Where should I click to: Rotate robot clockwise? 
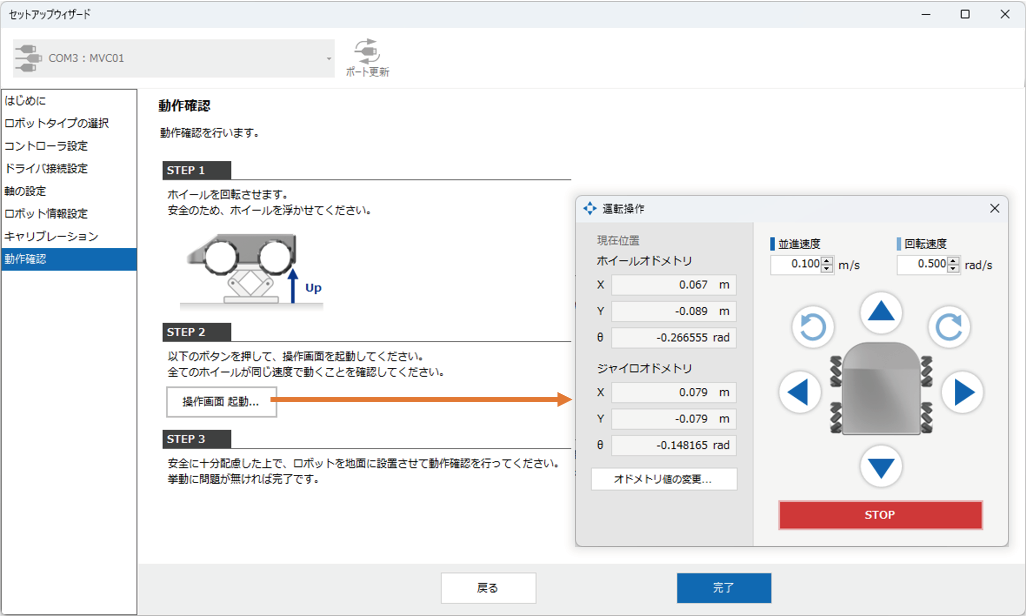point(948,326)
